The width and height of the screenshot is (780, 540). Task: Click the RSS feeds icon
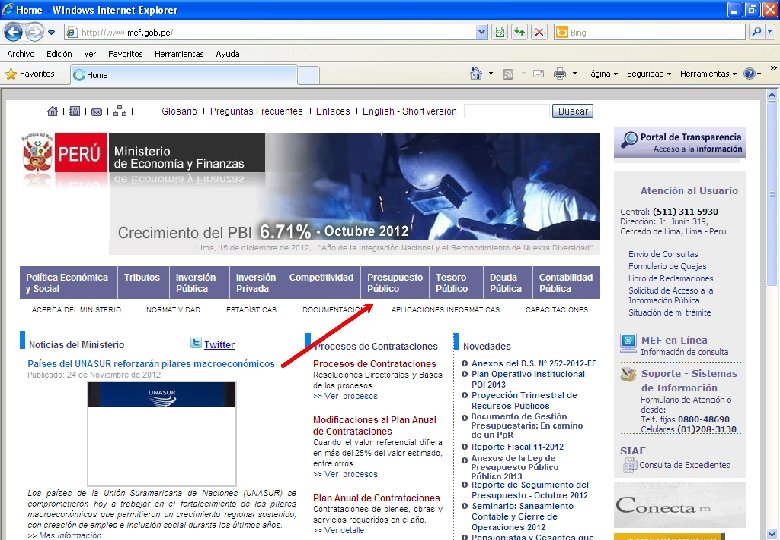click(507, 75)
